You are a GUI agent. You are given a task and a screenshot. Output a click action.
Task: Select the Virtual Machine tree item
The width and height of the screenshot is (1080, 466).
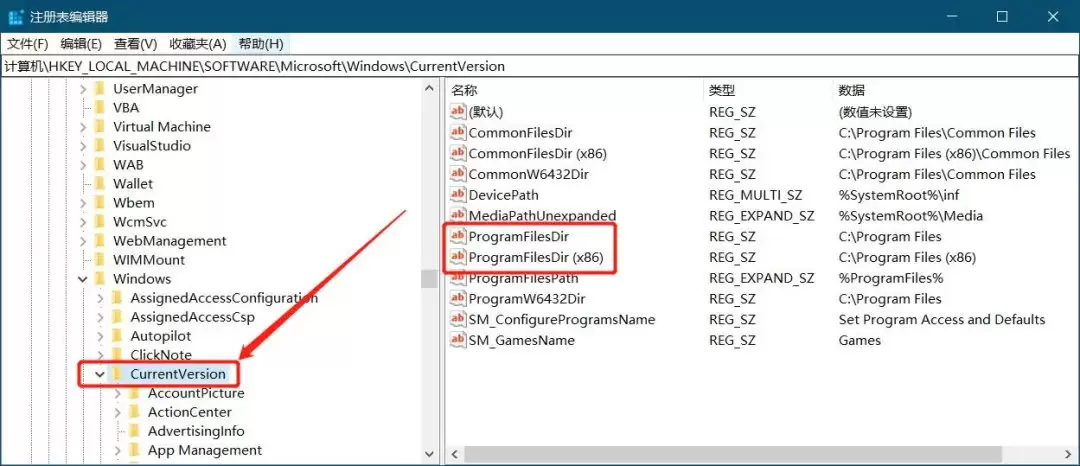(162, 127)
